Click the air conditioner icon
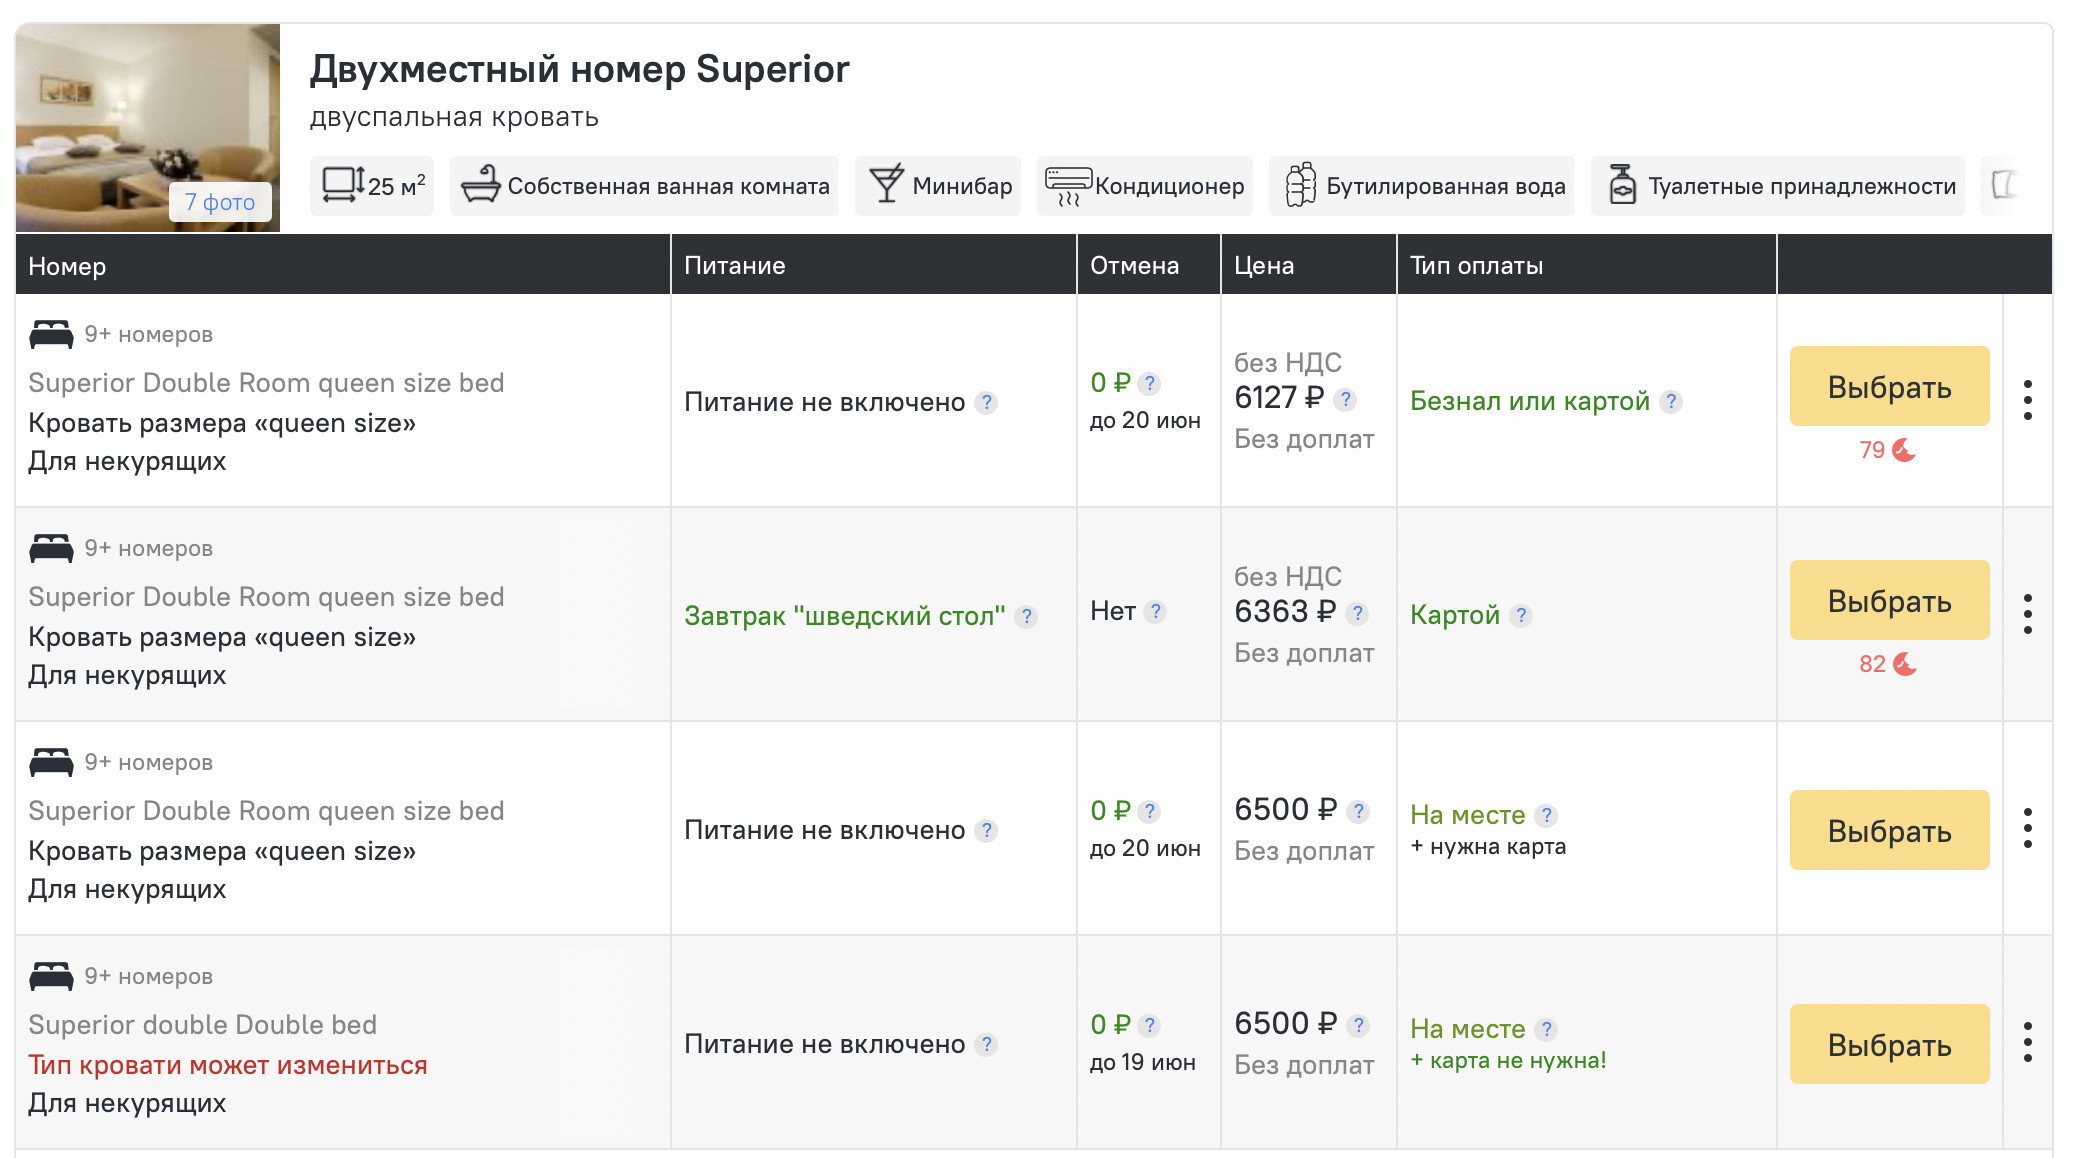Viewport: 2074px width, 1158px height. (x=1068, y=185)
